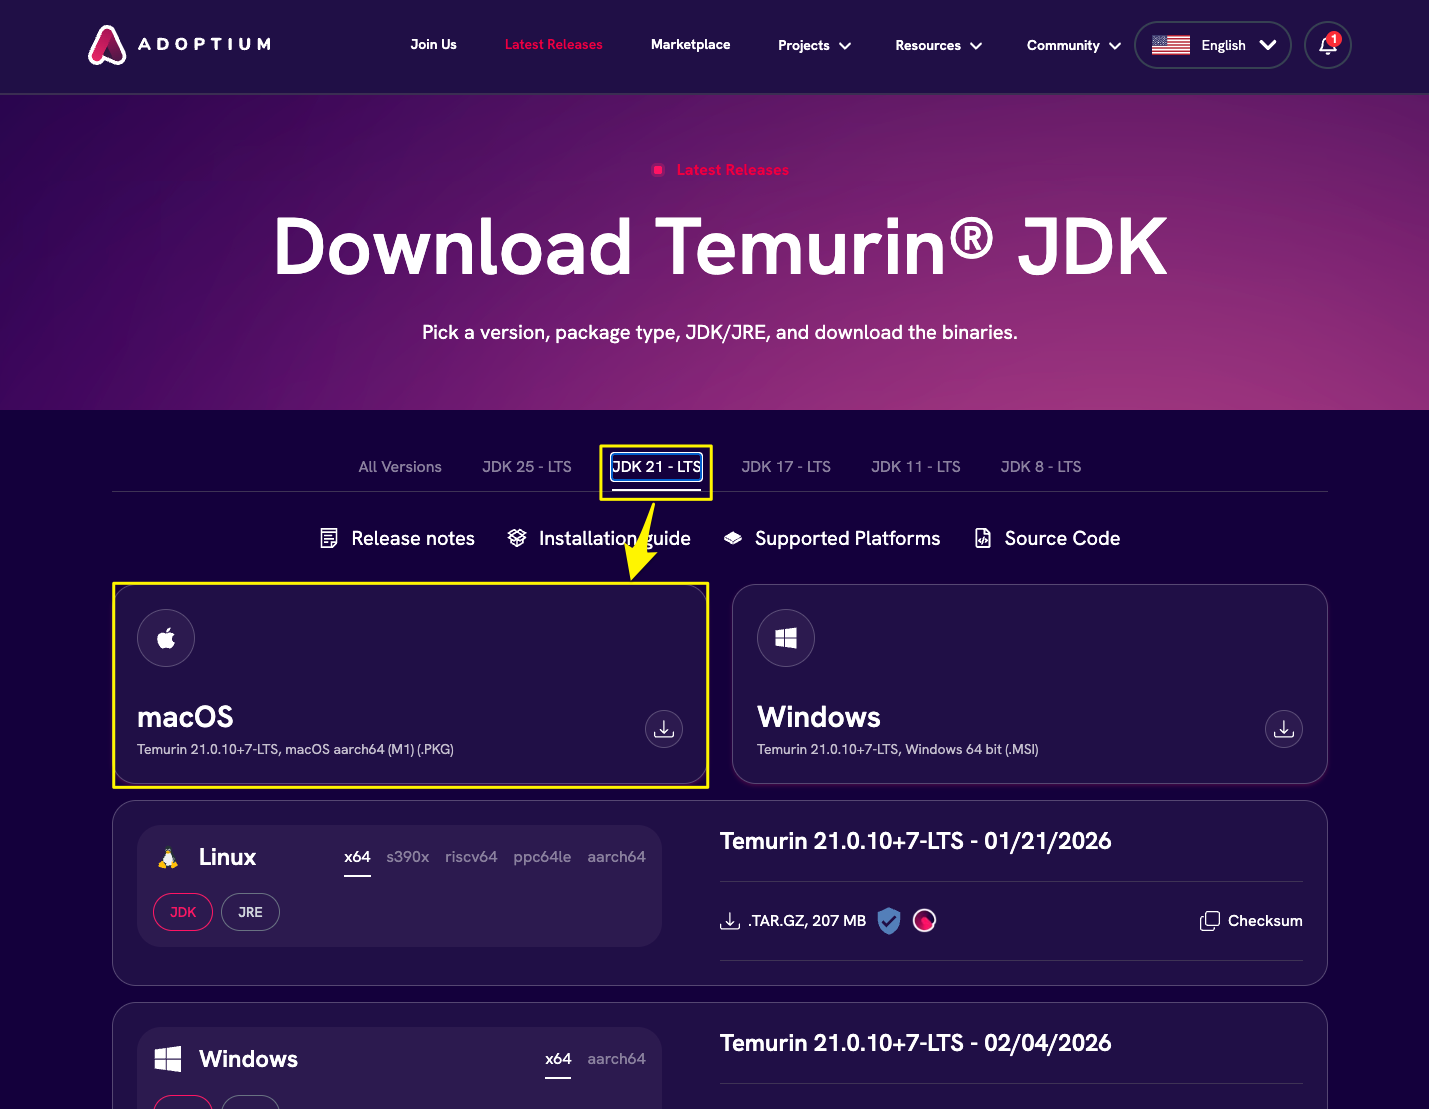Click the Windows logo in the lower panel
This screenshot has width=1429, height=1109.
(x=168, y=1059)
